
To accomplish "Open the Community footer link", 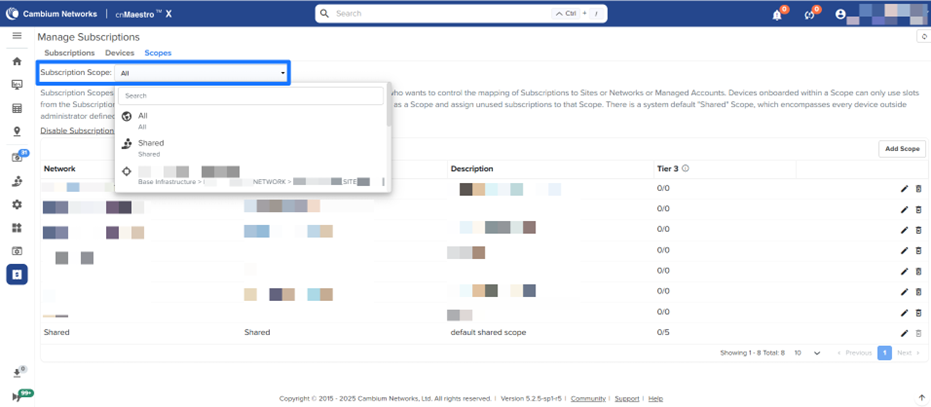I will click(x=588, y=398).
